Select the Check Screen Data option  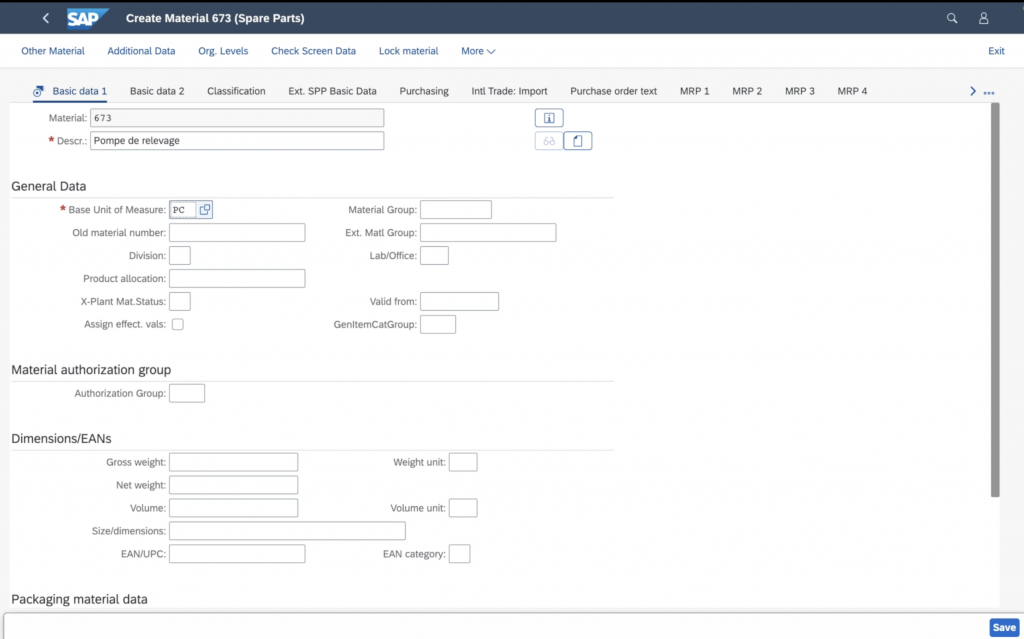(313, 51)
